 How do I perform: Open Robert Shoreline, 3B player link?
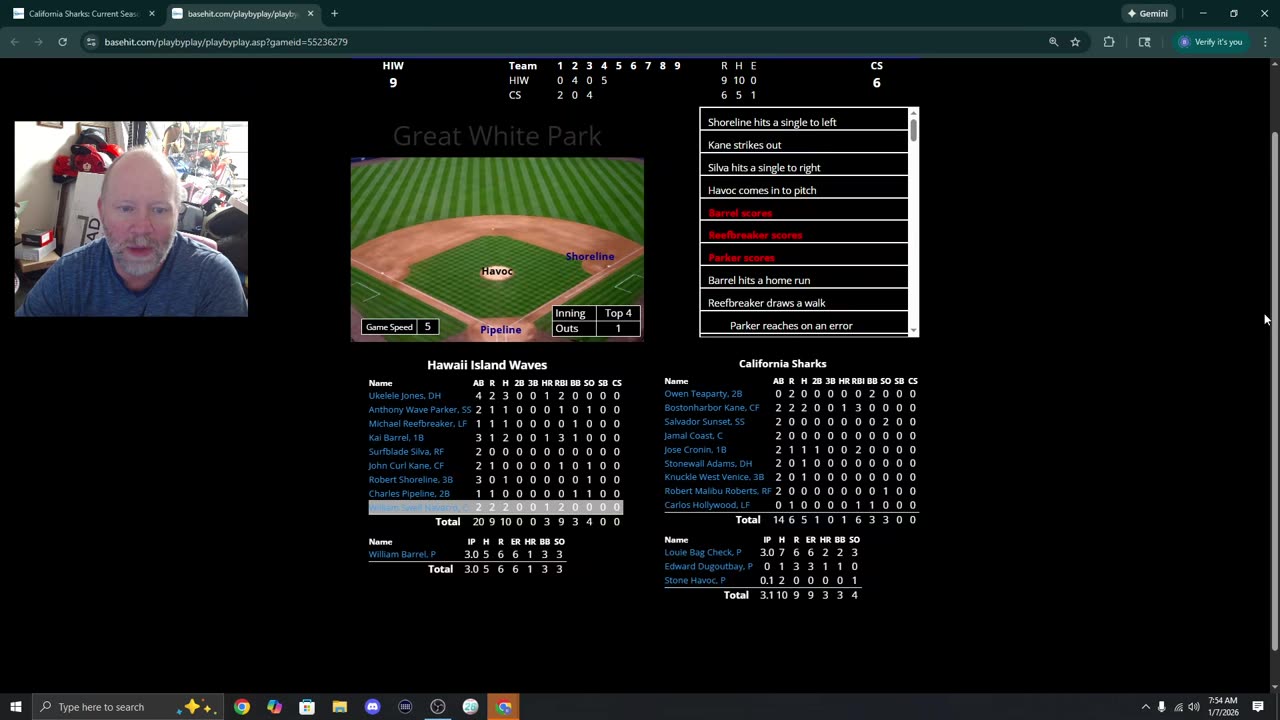click(x=410, y=479)
